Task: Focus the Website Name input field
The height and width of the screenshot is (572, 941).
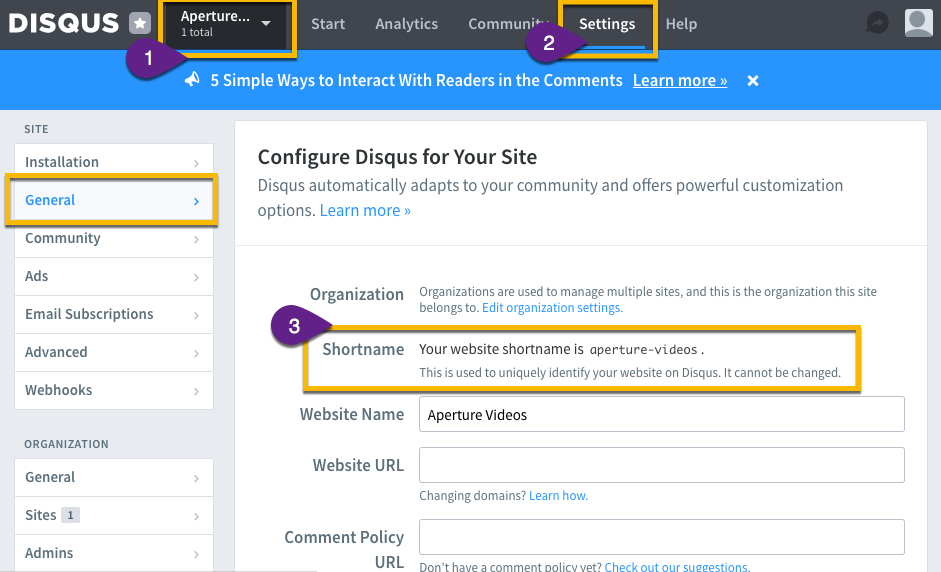Action: click(661, 414)
